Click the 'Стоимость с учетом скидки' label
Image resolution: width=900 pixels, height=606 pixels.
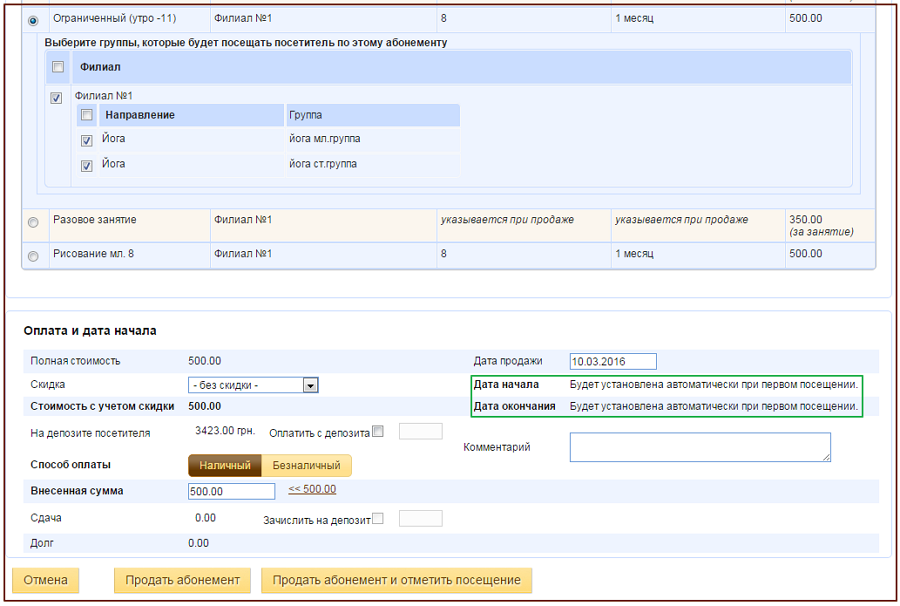[102, 406]
